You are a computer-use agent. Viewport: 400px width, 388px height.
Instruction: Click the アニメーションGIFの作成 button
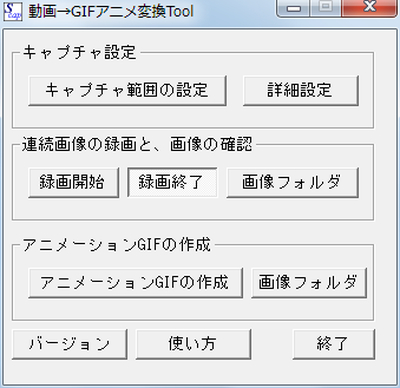coord(135,283)
